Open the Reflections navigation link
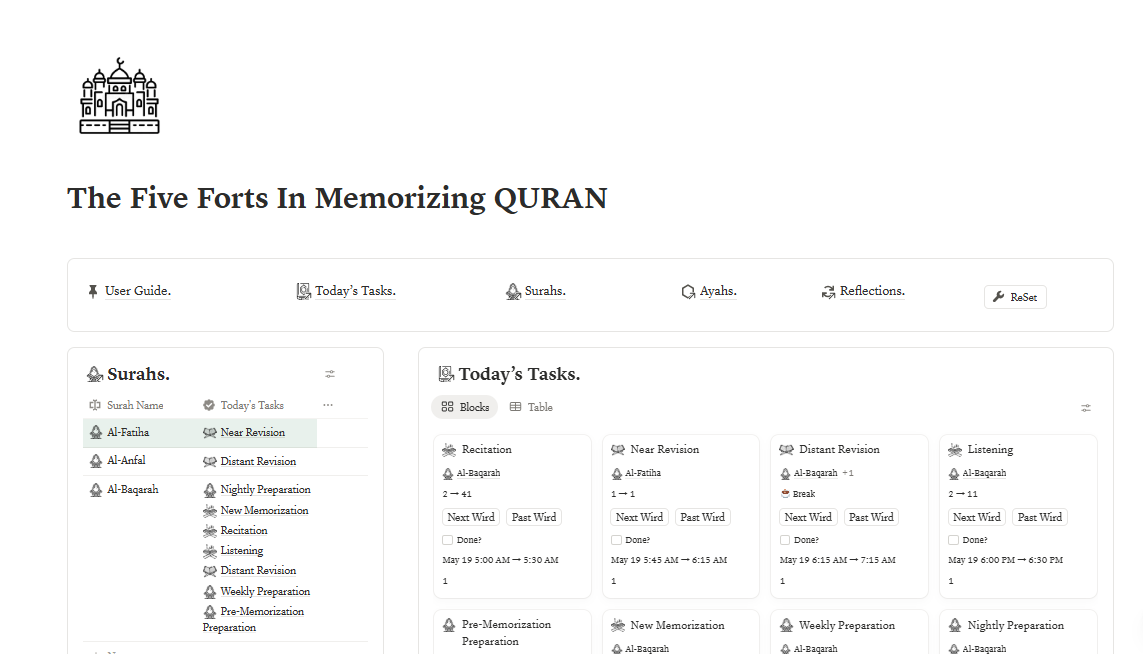 pos(872,291)
